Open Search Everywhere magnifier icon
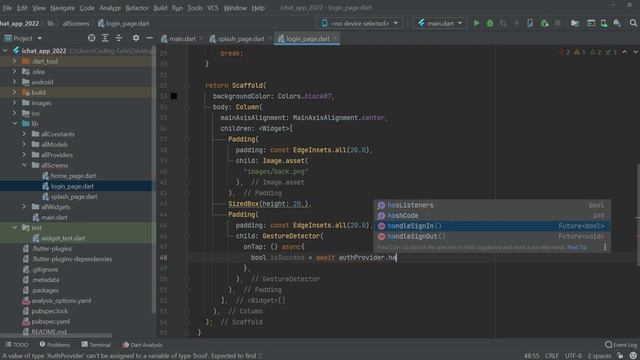The image size is (640, 360). pos(633,23)
